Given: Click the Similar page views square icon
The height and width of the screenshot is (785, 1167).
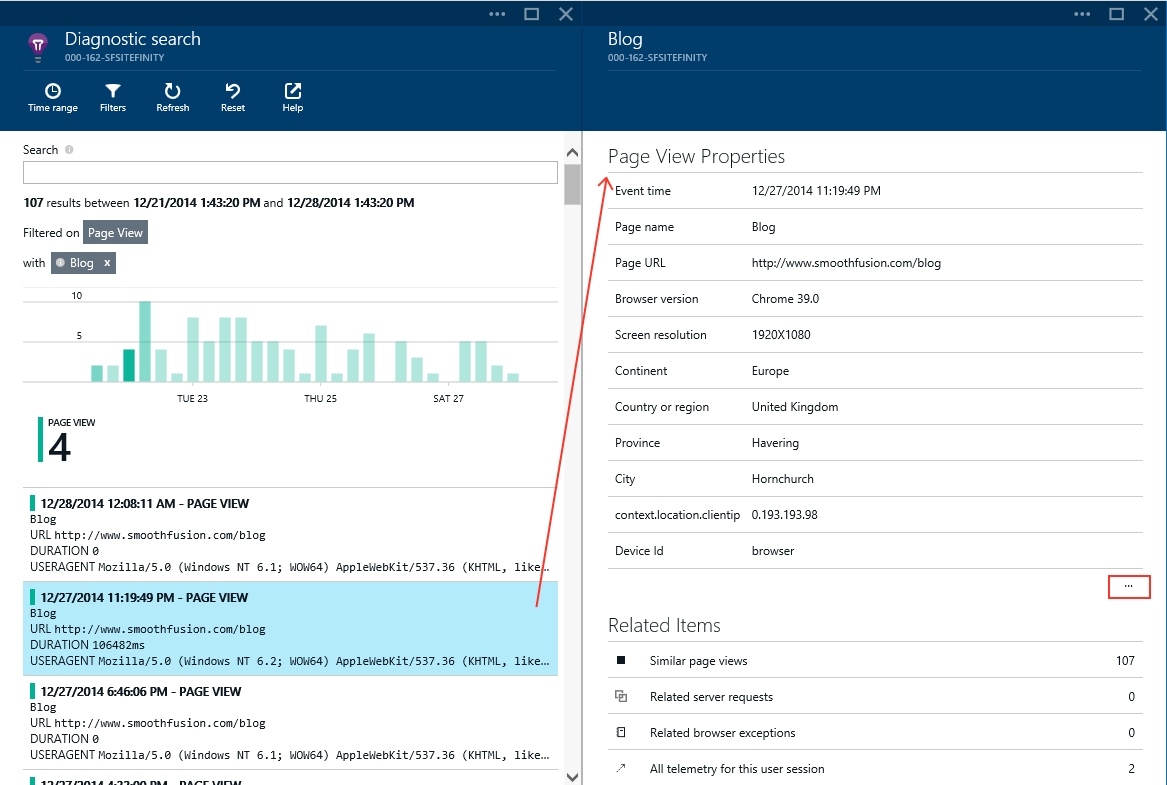Looking at the screenshot, I should pyautogui.click(x=621, y=660).
